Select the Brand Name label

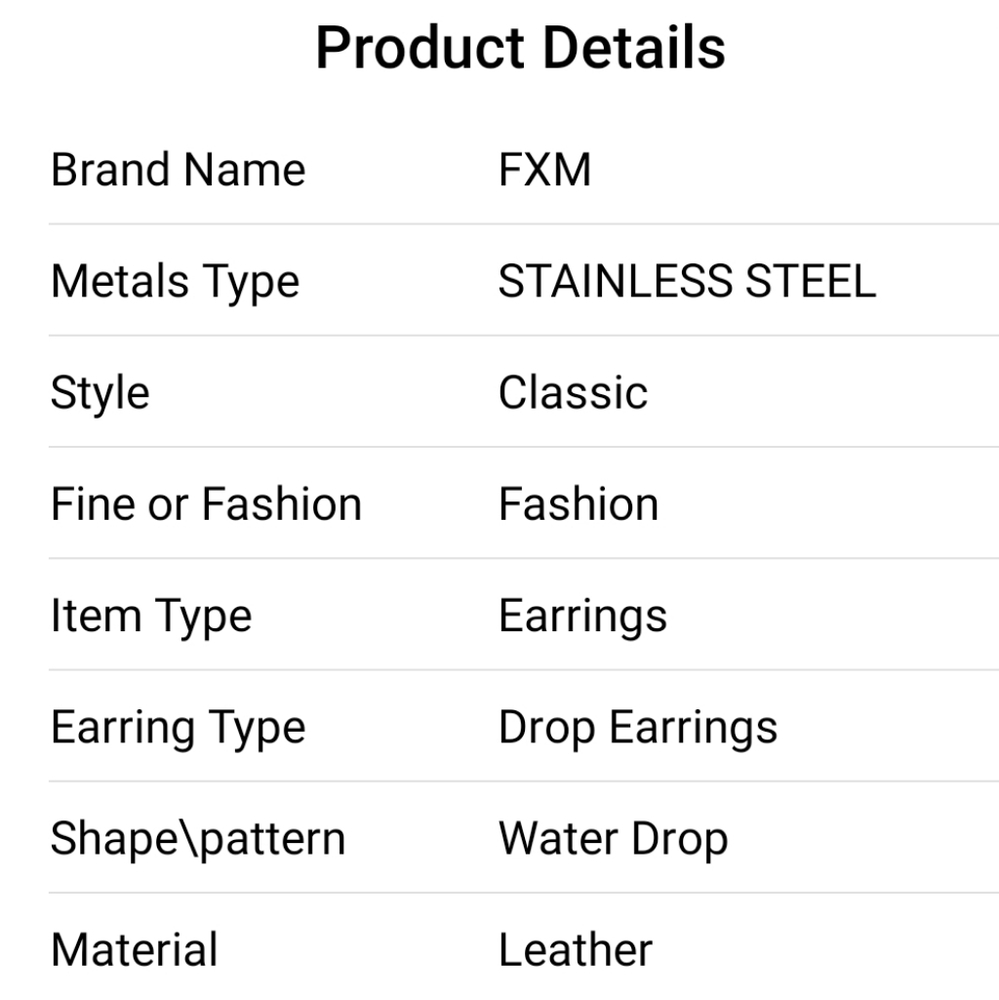tap(179, 170)
